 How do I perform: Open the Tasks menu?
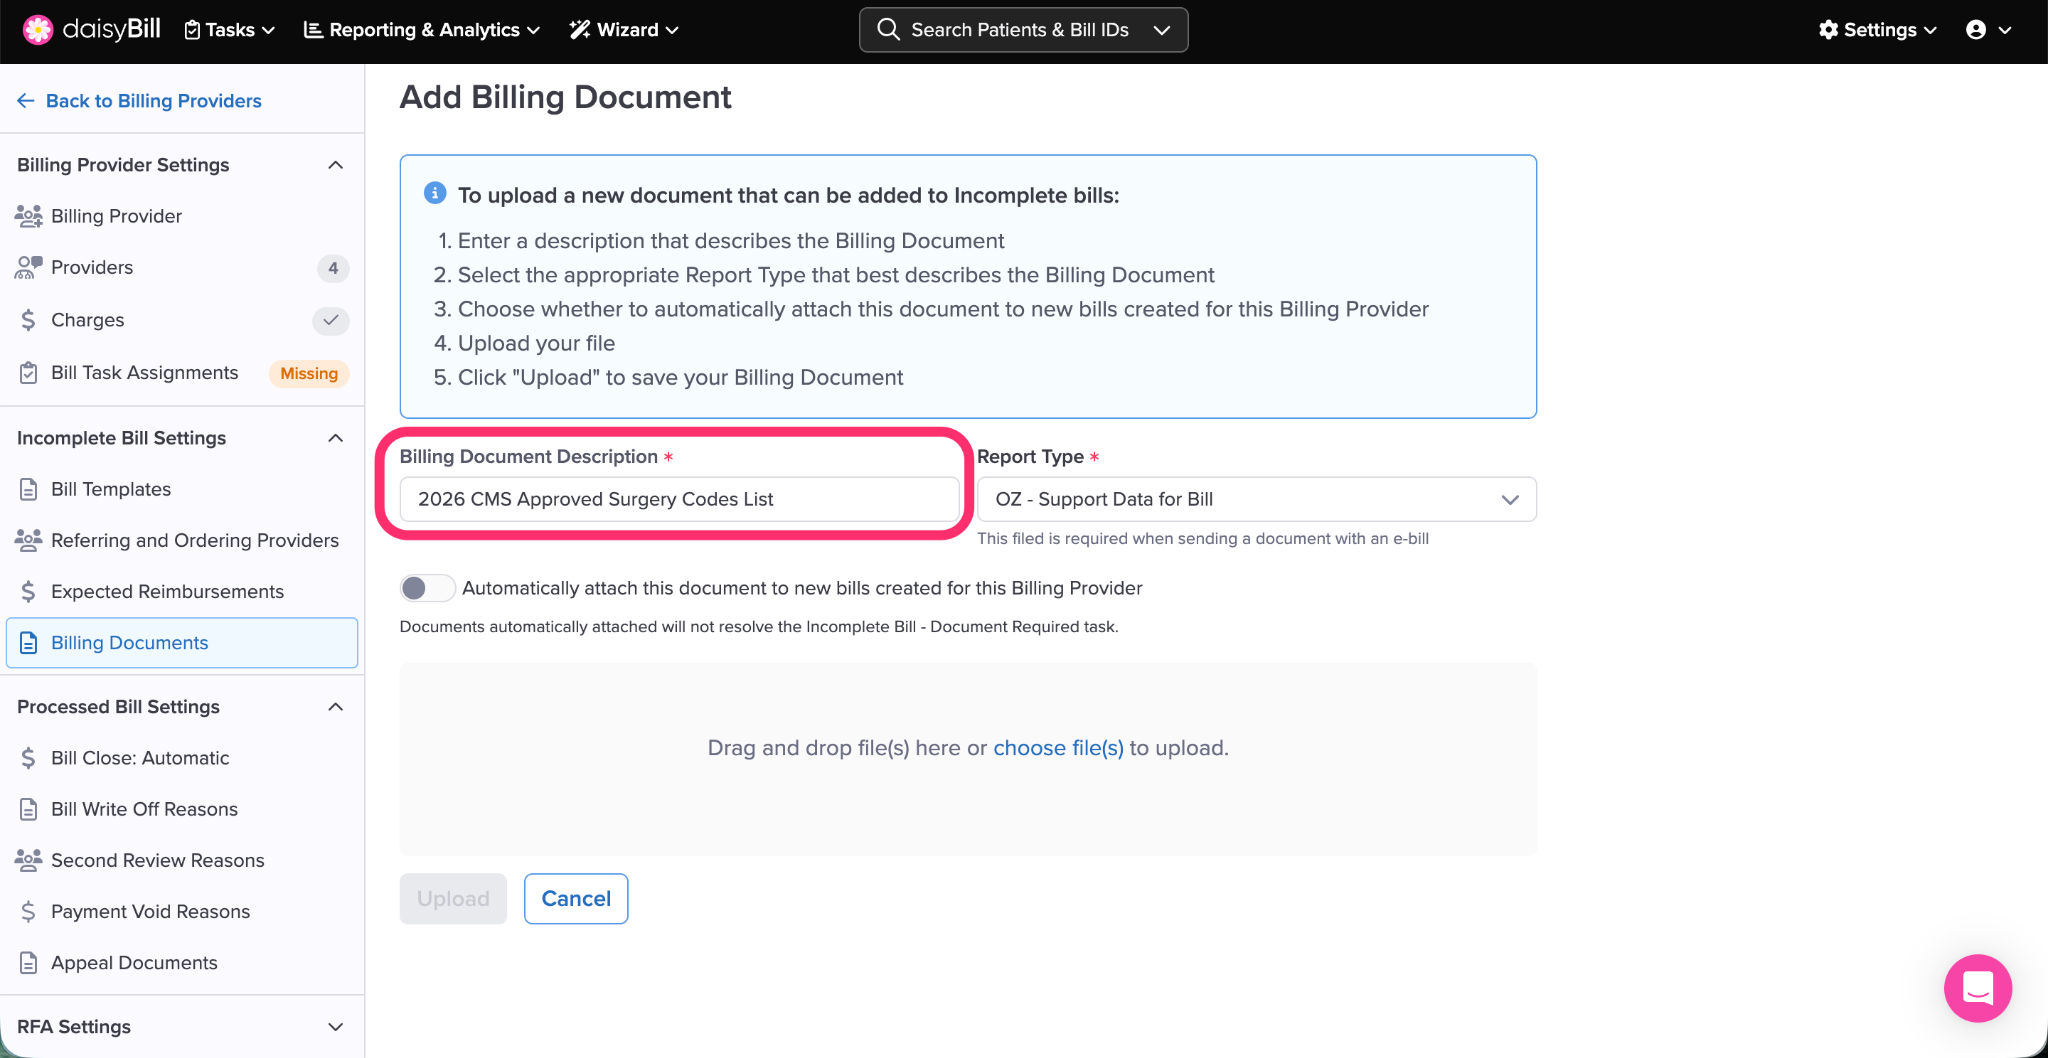click(230, 30)
